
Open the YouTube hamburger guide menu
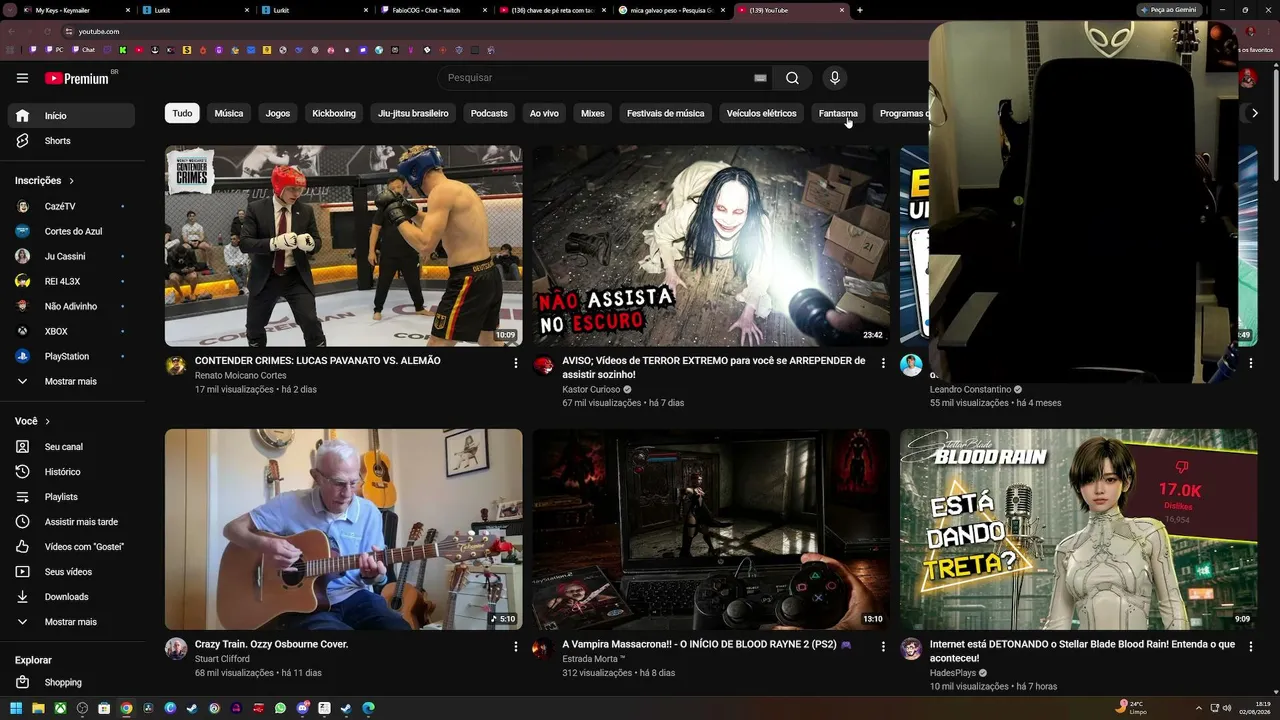[22, 78]
